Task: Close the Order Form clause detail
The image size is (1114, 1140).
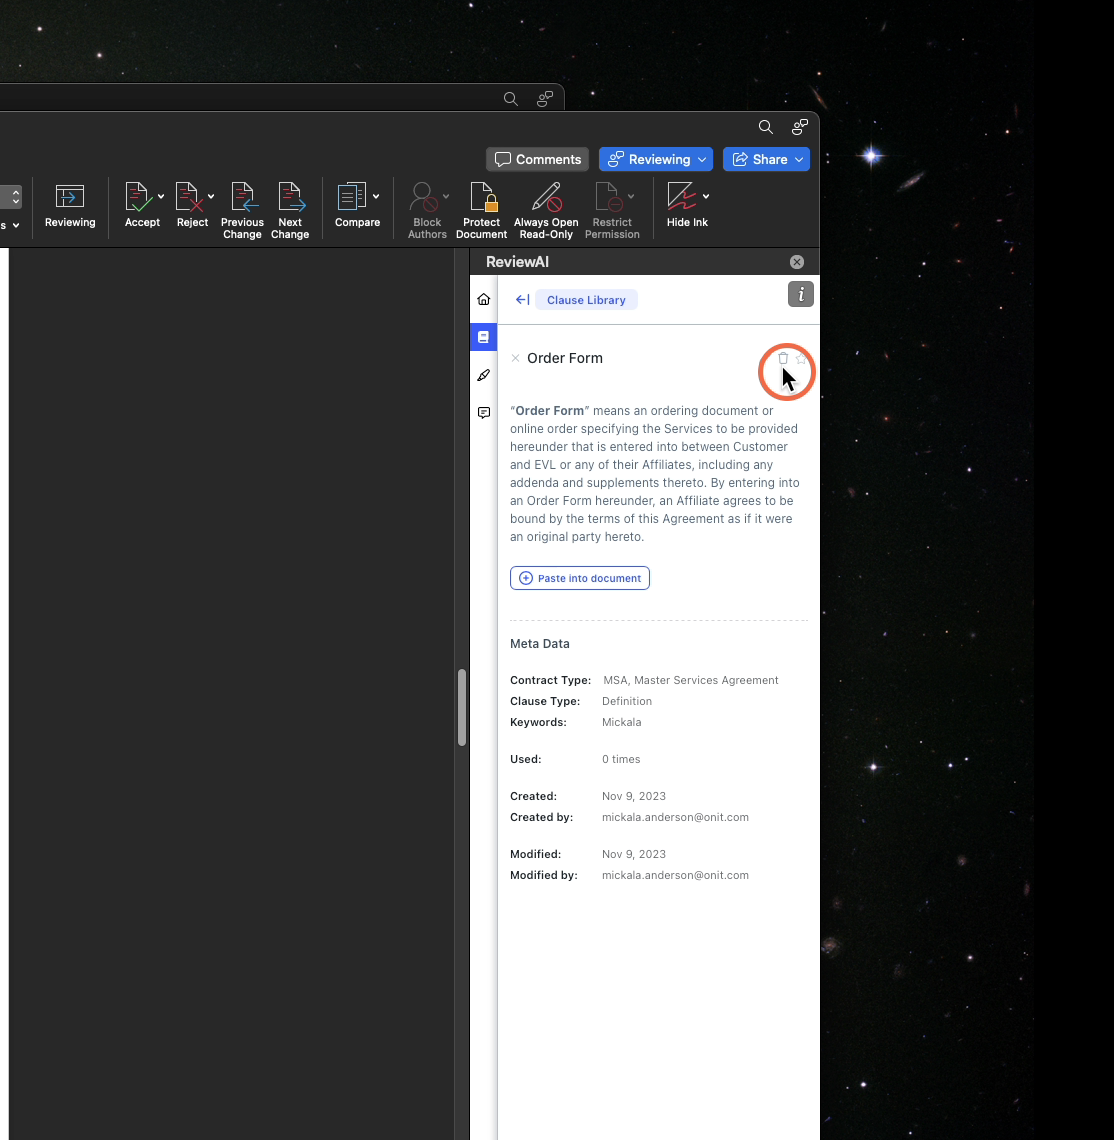Action: tap(516, 358)
